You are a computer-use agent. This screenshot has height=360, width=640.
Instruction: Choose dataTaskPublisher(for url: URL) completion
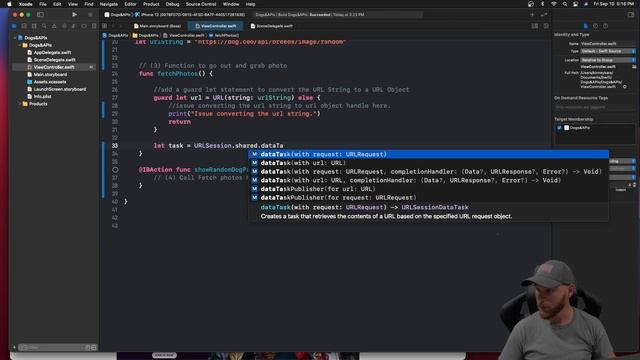pos(429,189)
